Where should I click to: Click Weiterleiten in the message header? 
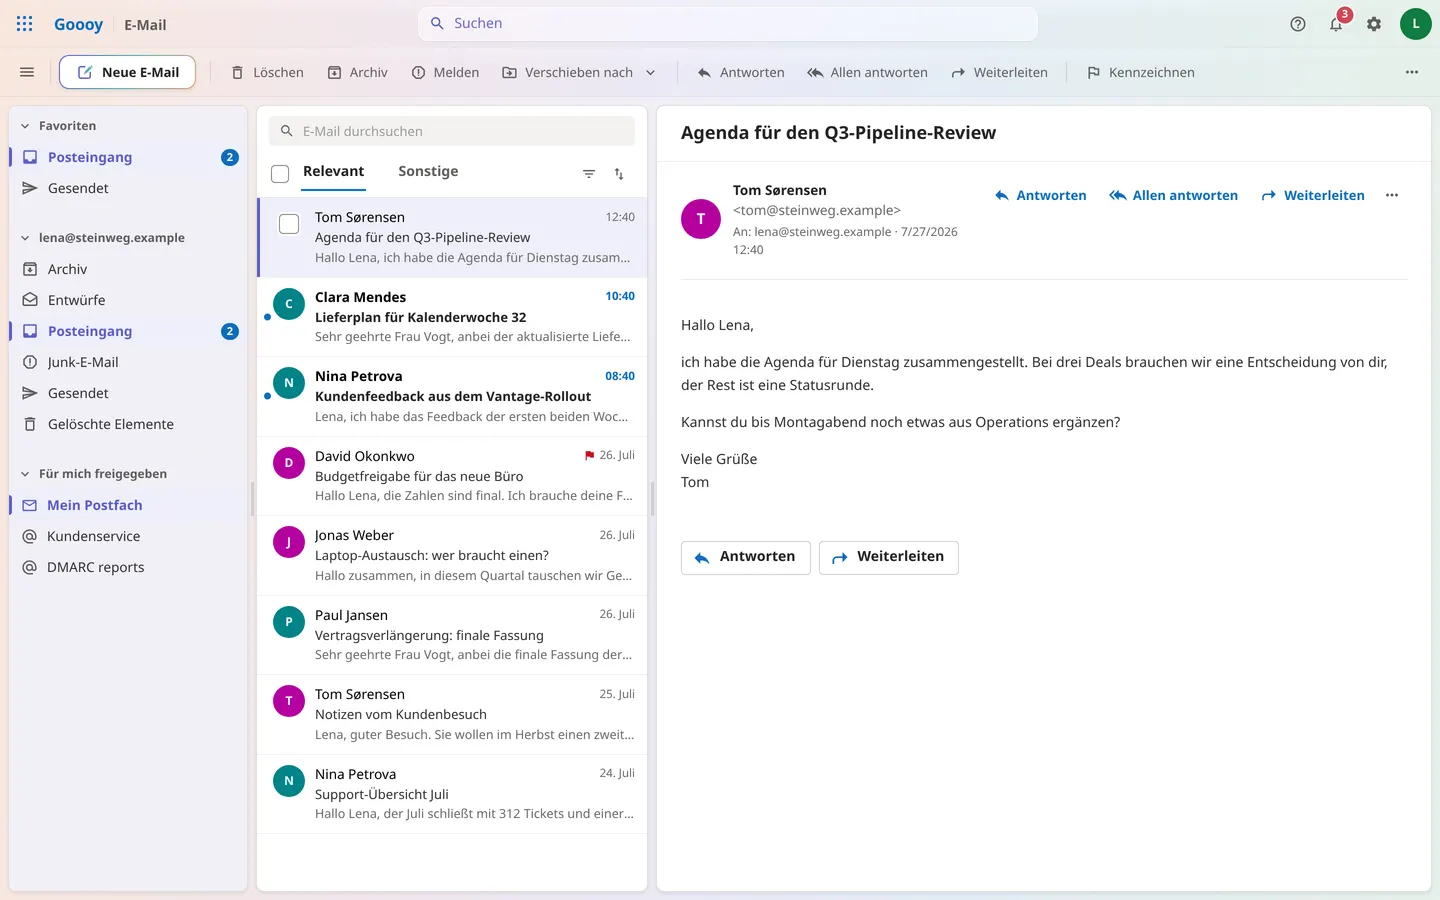point(1312,196)
